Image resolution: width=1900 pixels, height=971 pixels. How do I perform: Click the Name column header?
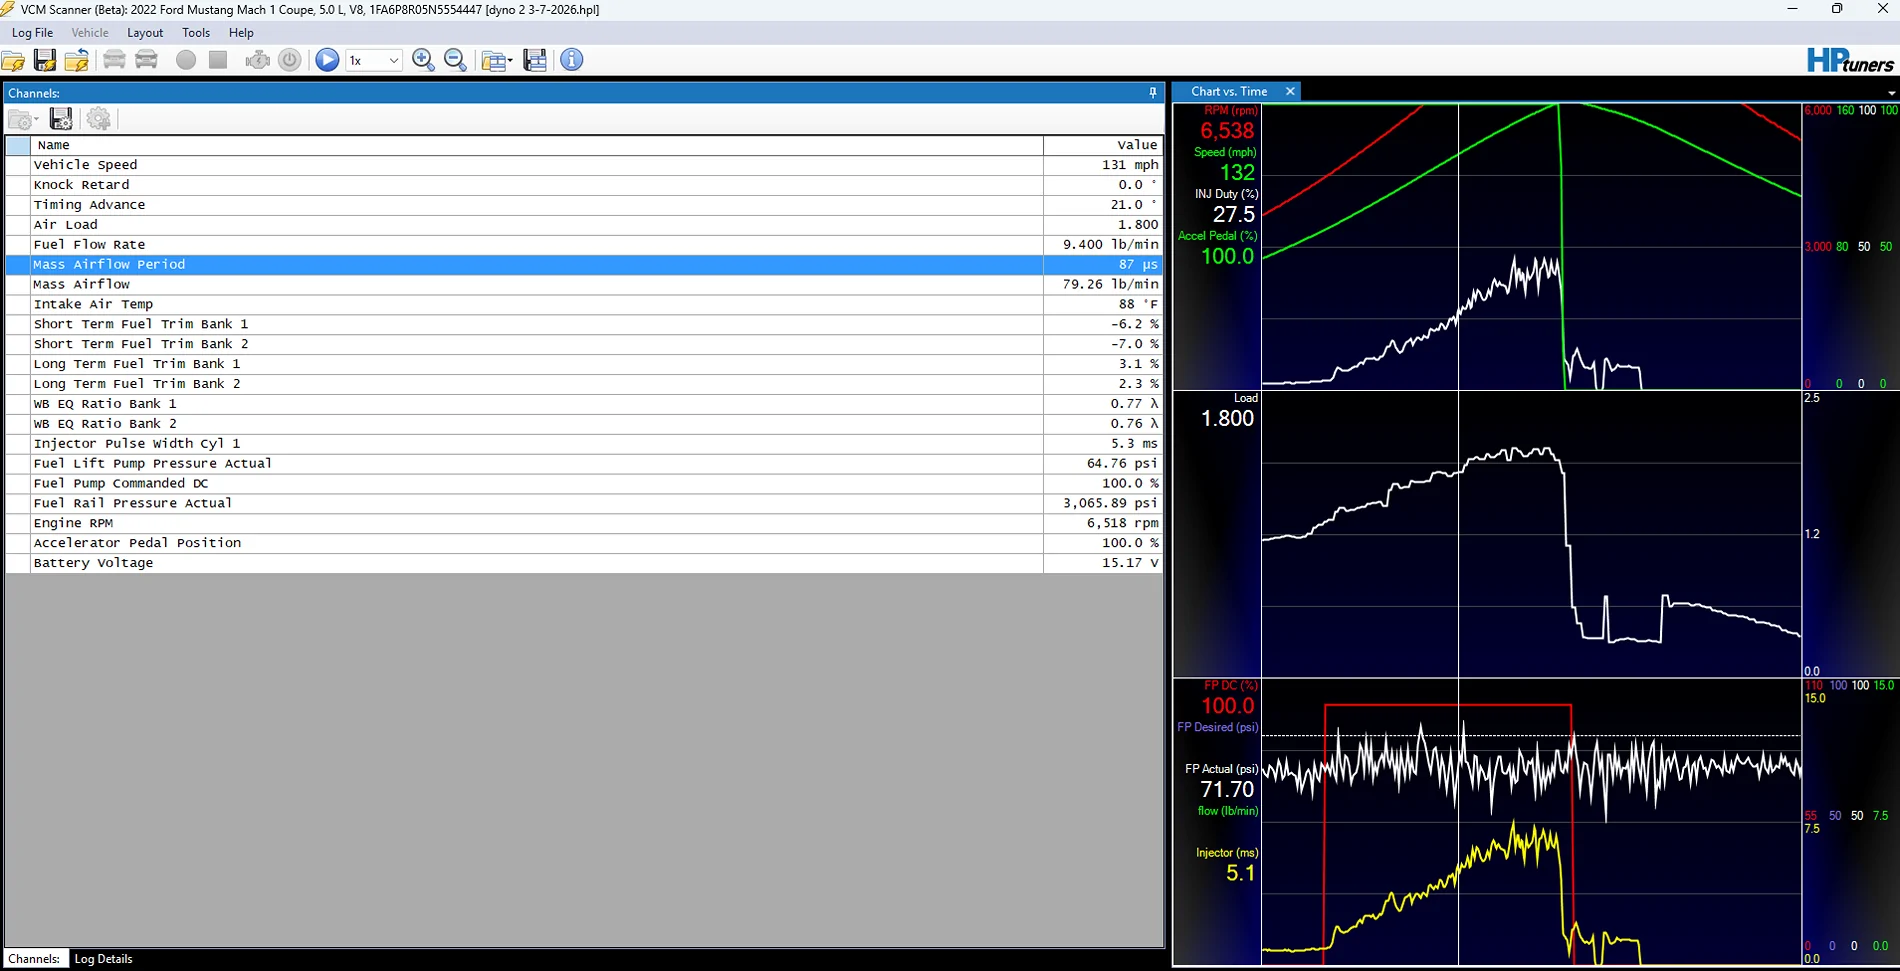(537, 145)
